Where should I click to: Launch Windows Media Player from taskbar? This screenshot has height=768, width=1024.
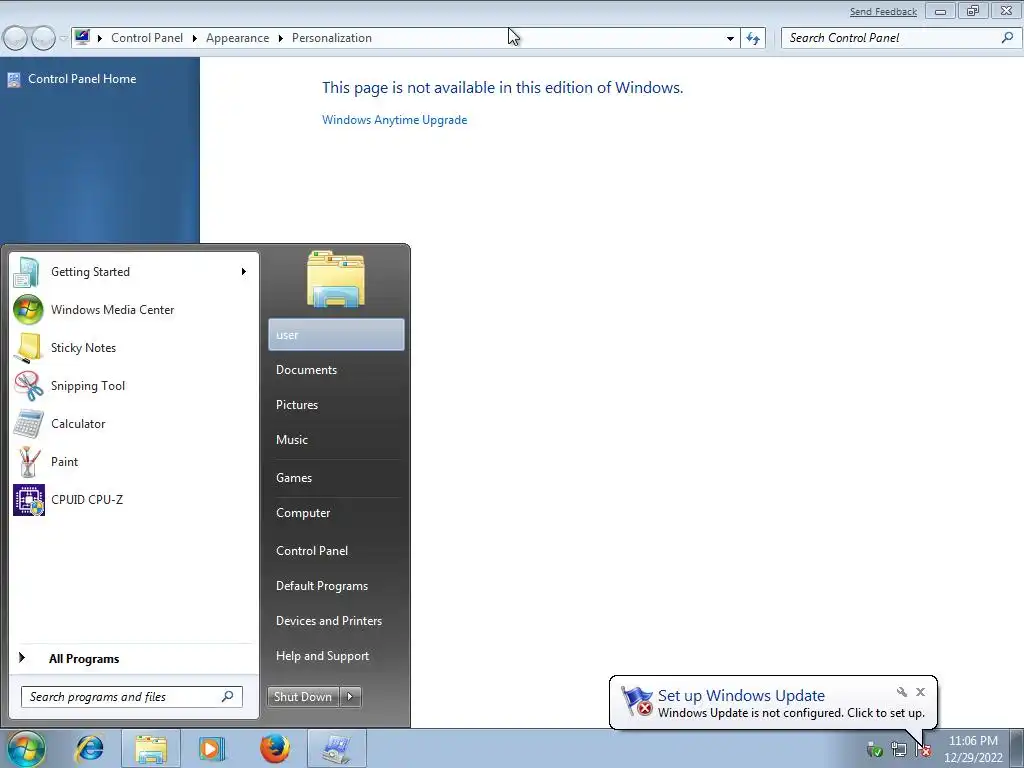(211, 748)
